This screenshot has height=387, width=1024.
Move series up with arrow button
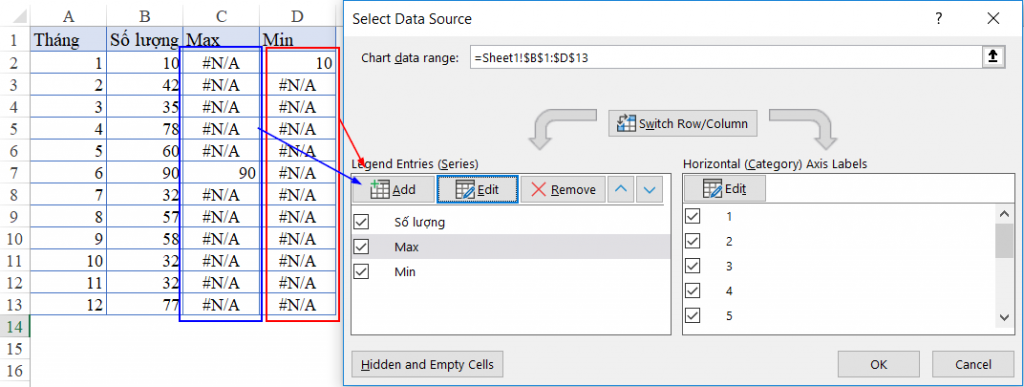click(x=622, y=190)
